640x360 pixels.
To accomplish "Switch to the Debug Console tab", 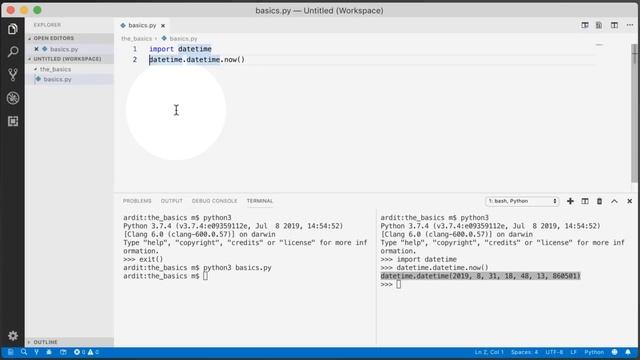I will (214, 201).
